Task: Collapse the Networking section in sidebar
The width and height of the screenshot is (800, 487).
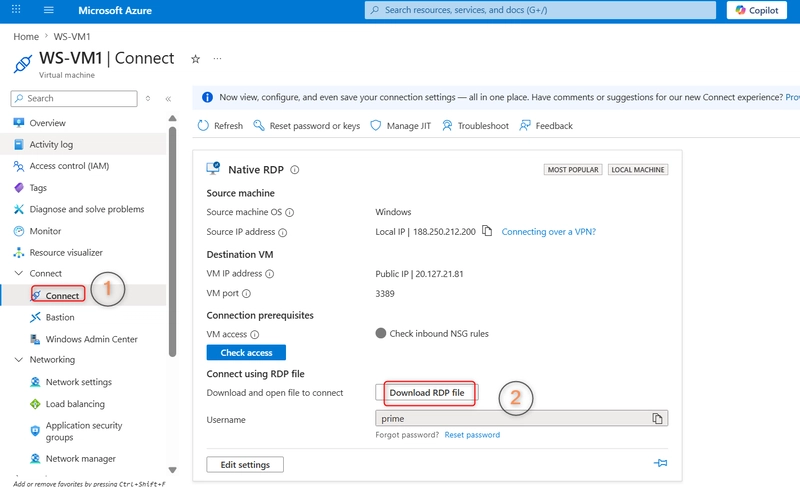Action: pyautogui.click(x=19, y=360)
